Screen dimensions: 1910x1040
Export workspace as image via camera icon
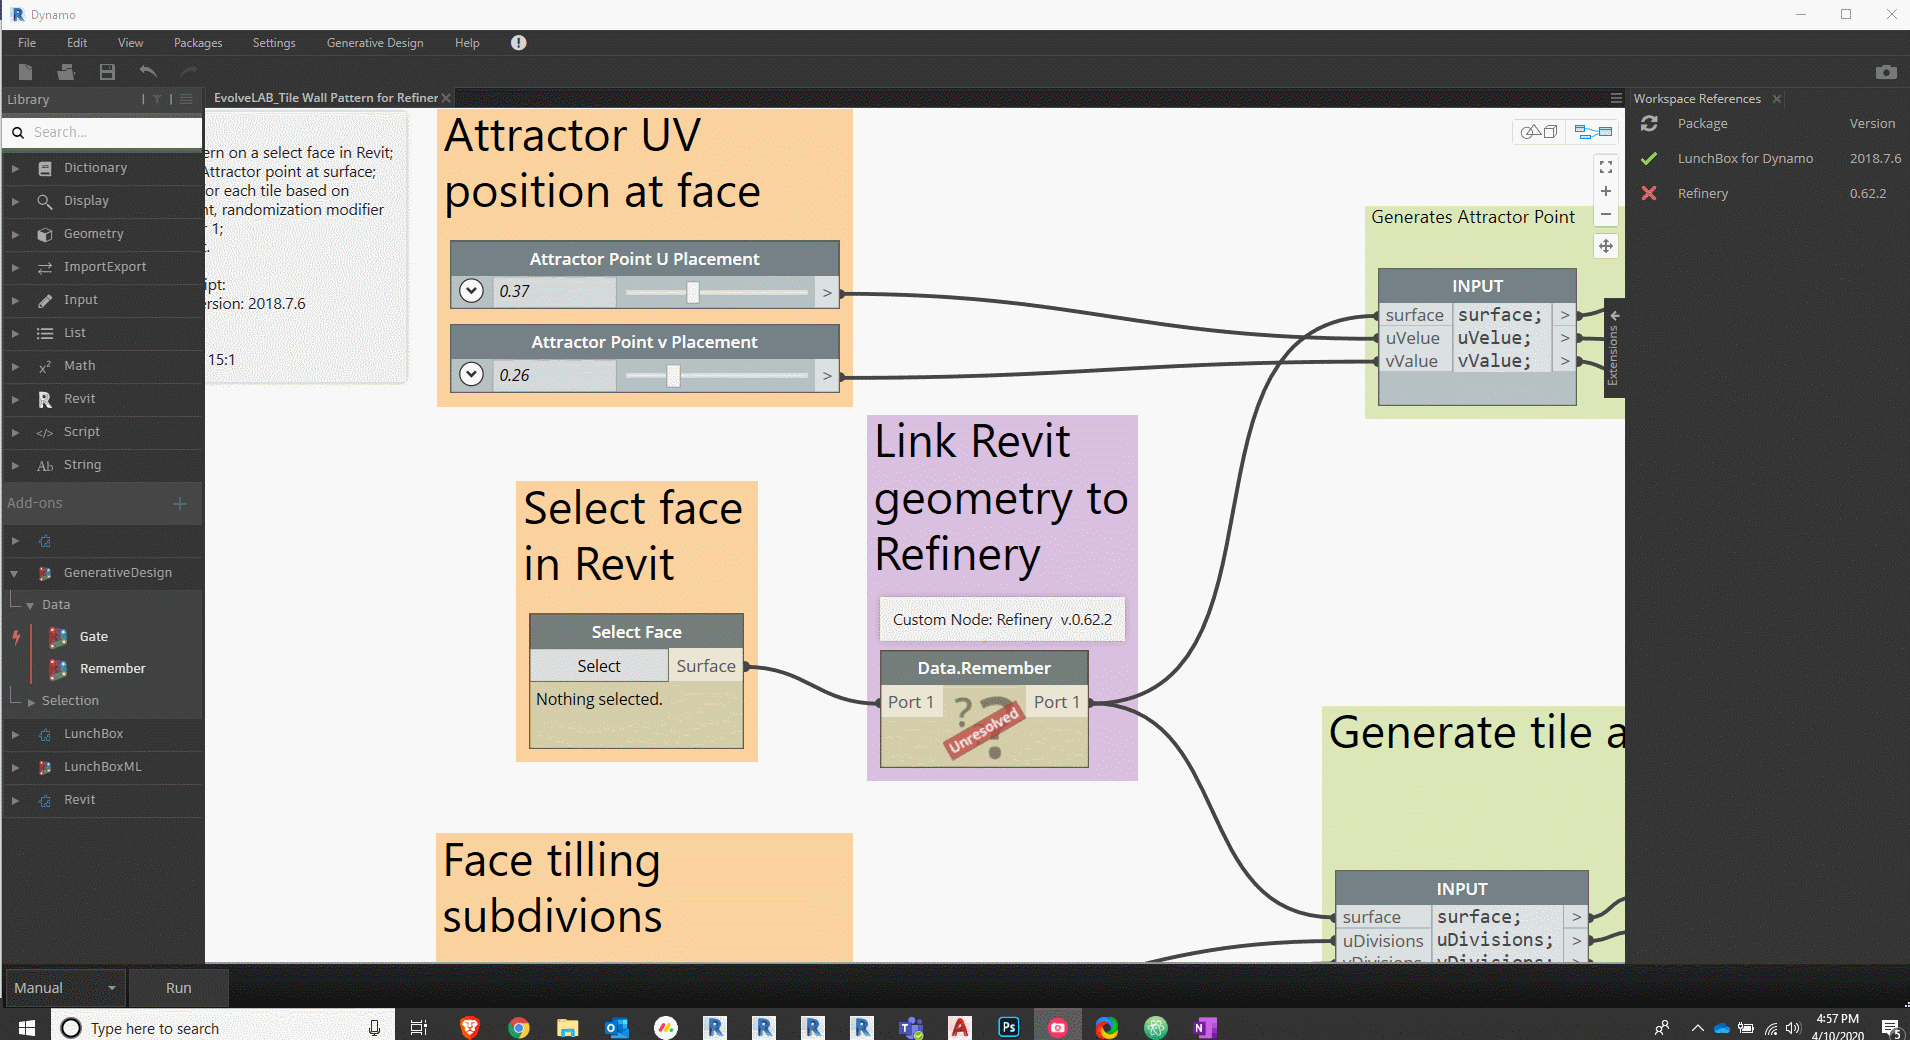click(1886, 72)
